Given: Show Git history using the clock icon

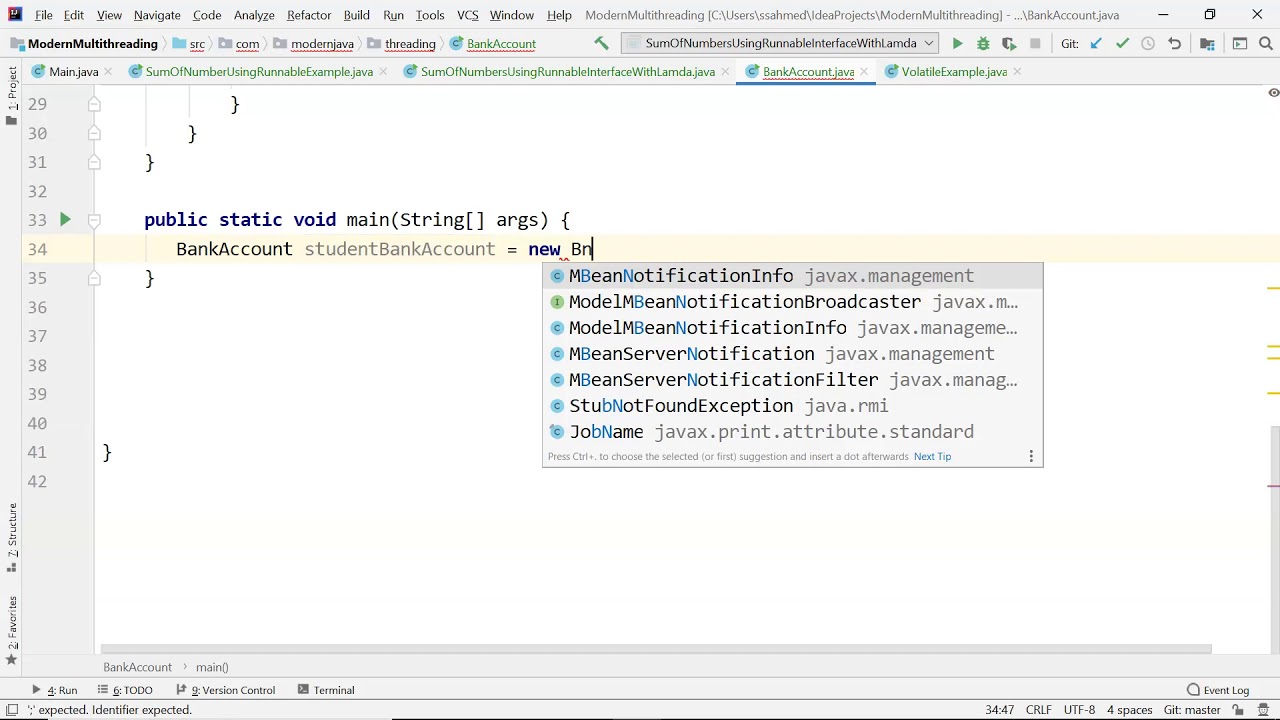Looking at the screenshot, I should [1148, 44].
